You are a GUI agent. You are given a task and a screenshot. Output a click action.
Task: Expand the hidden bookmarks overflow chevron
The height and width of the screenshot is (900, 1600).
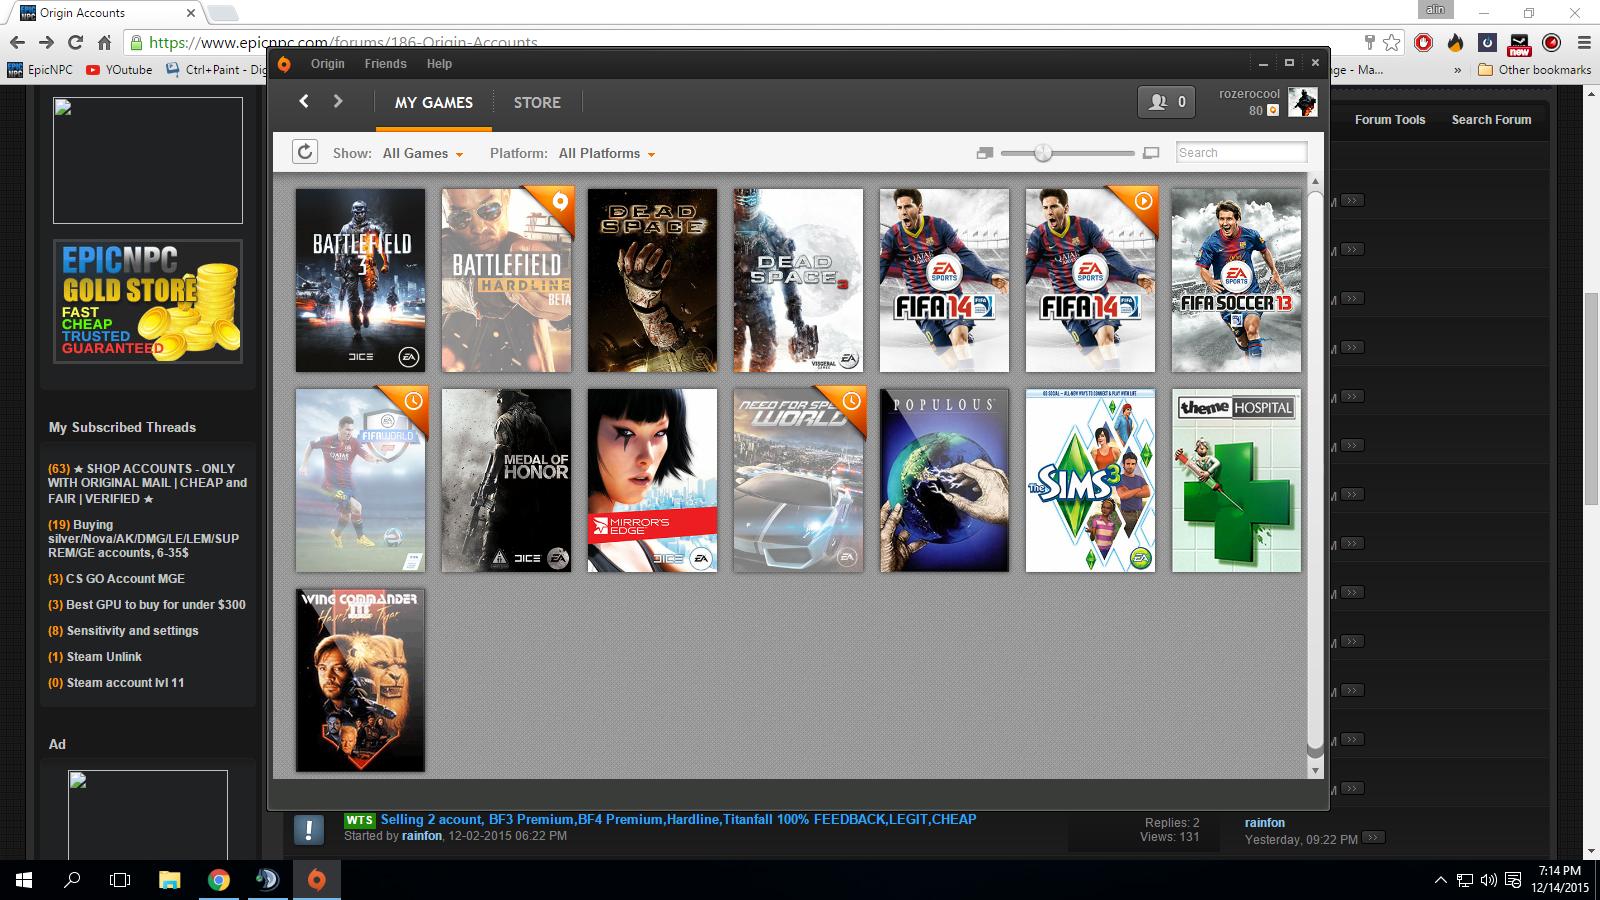pyautogui.click(x=1457, y=70)
